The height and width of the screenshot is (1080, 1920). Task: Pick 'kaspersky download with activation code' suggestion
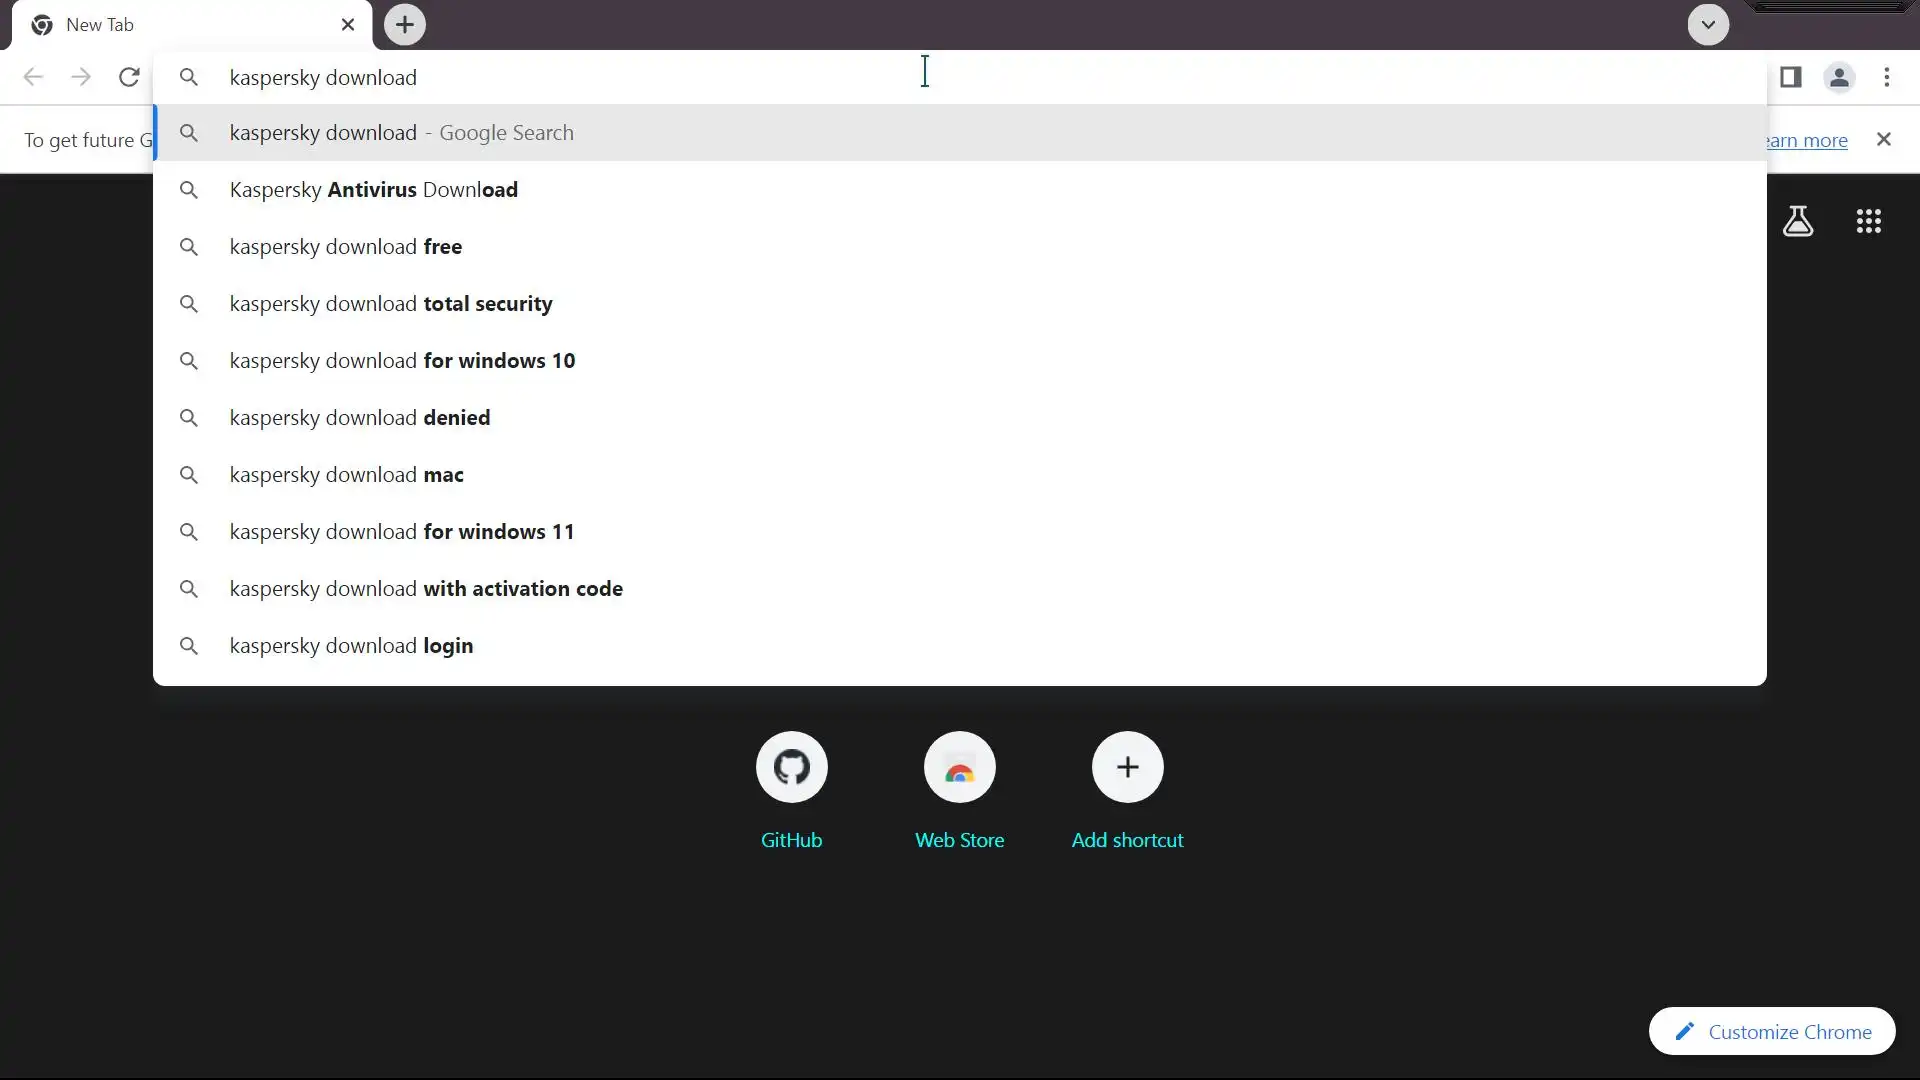click(426, 589)
